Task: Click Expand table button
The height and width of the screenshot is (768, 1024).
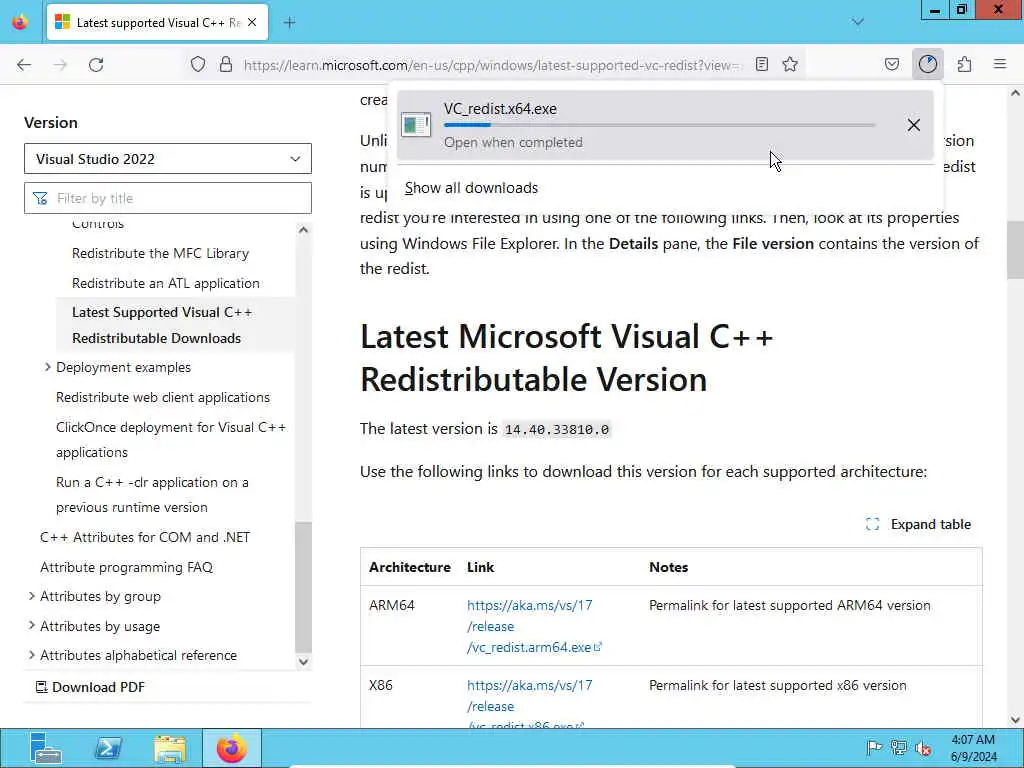Action: [918, 524]
